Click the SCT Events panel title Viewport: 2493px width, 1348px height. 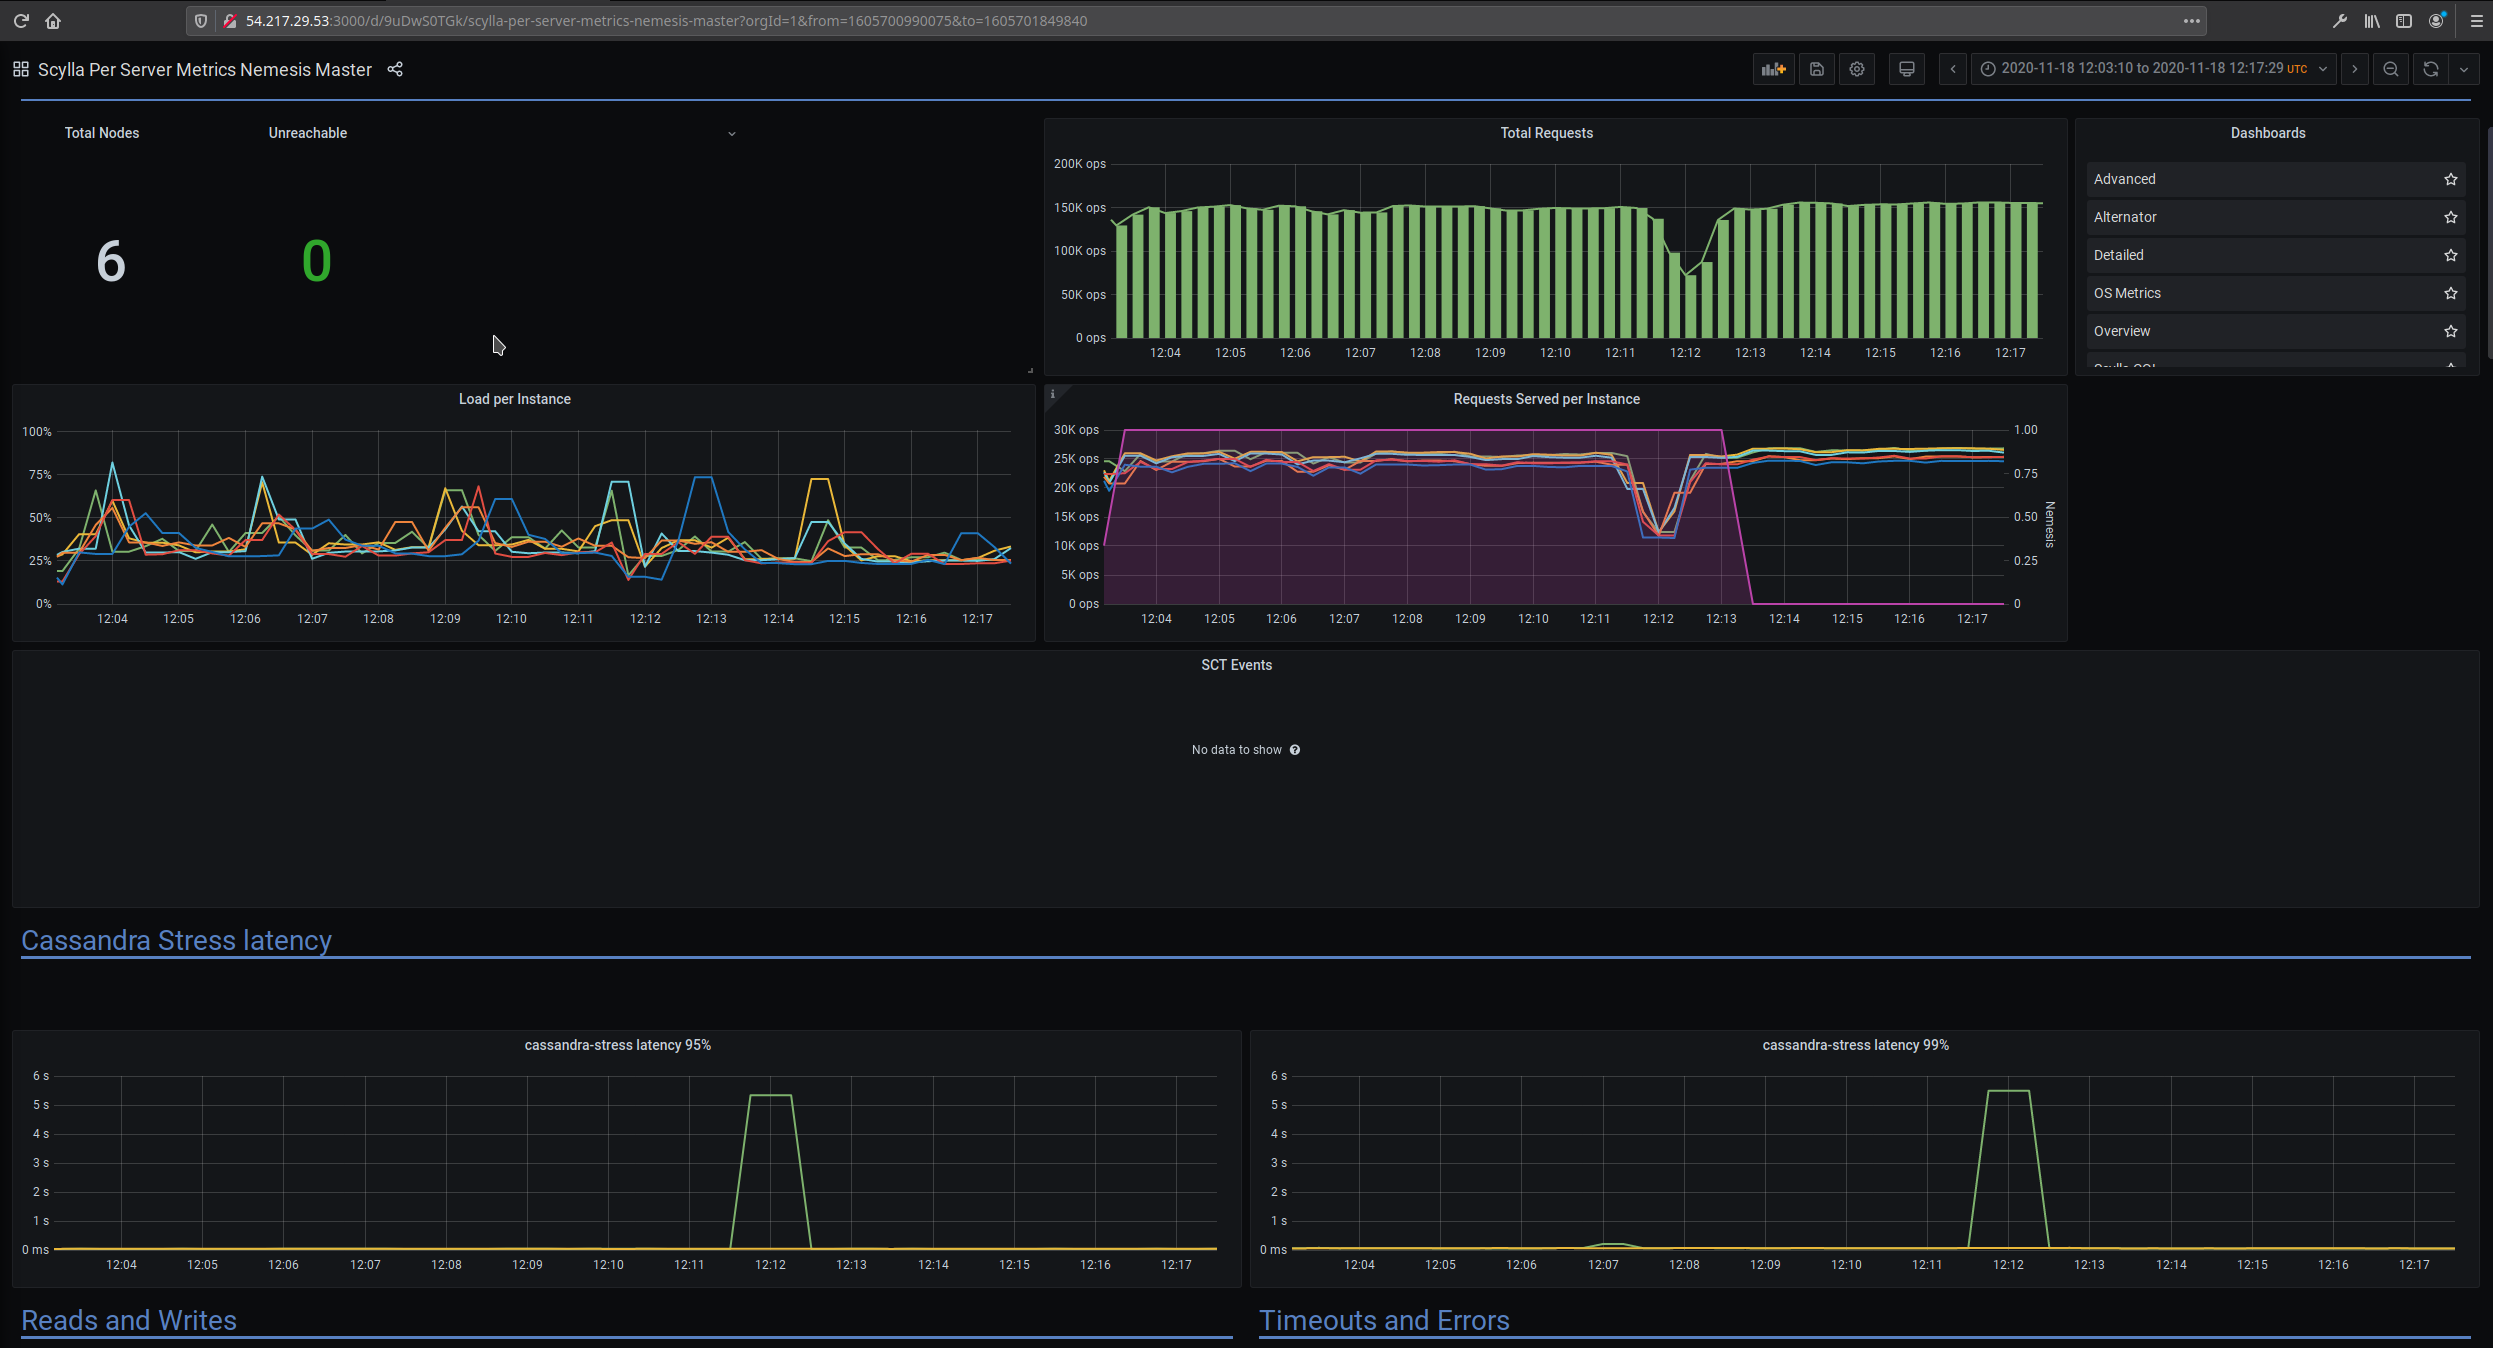(1236, 664)
